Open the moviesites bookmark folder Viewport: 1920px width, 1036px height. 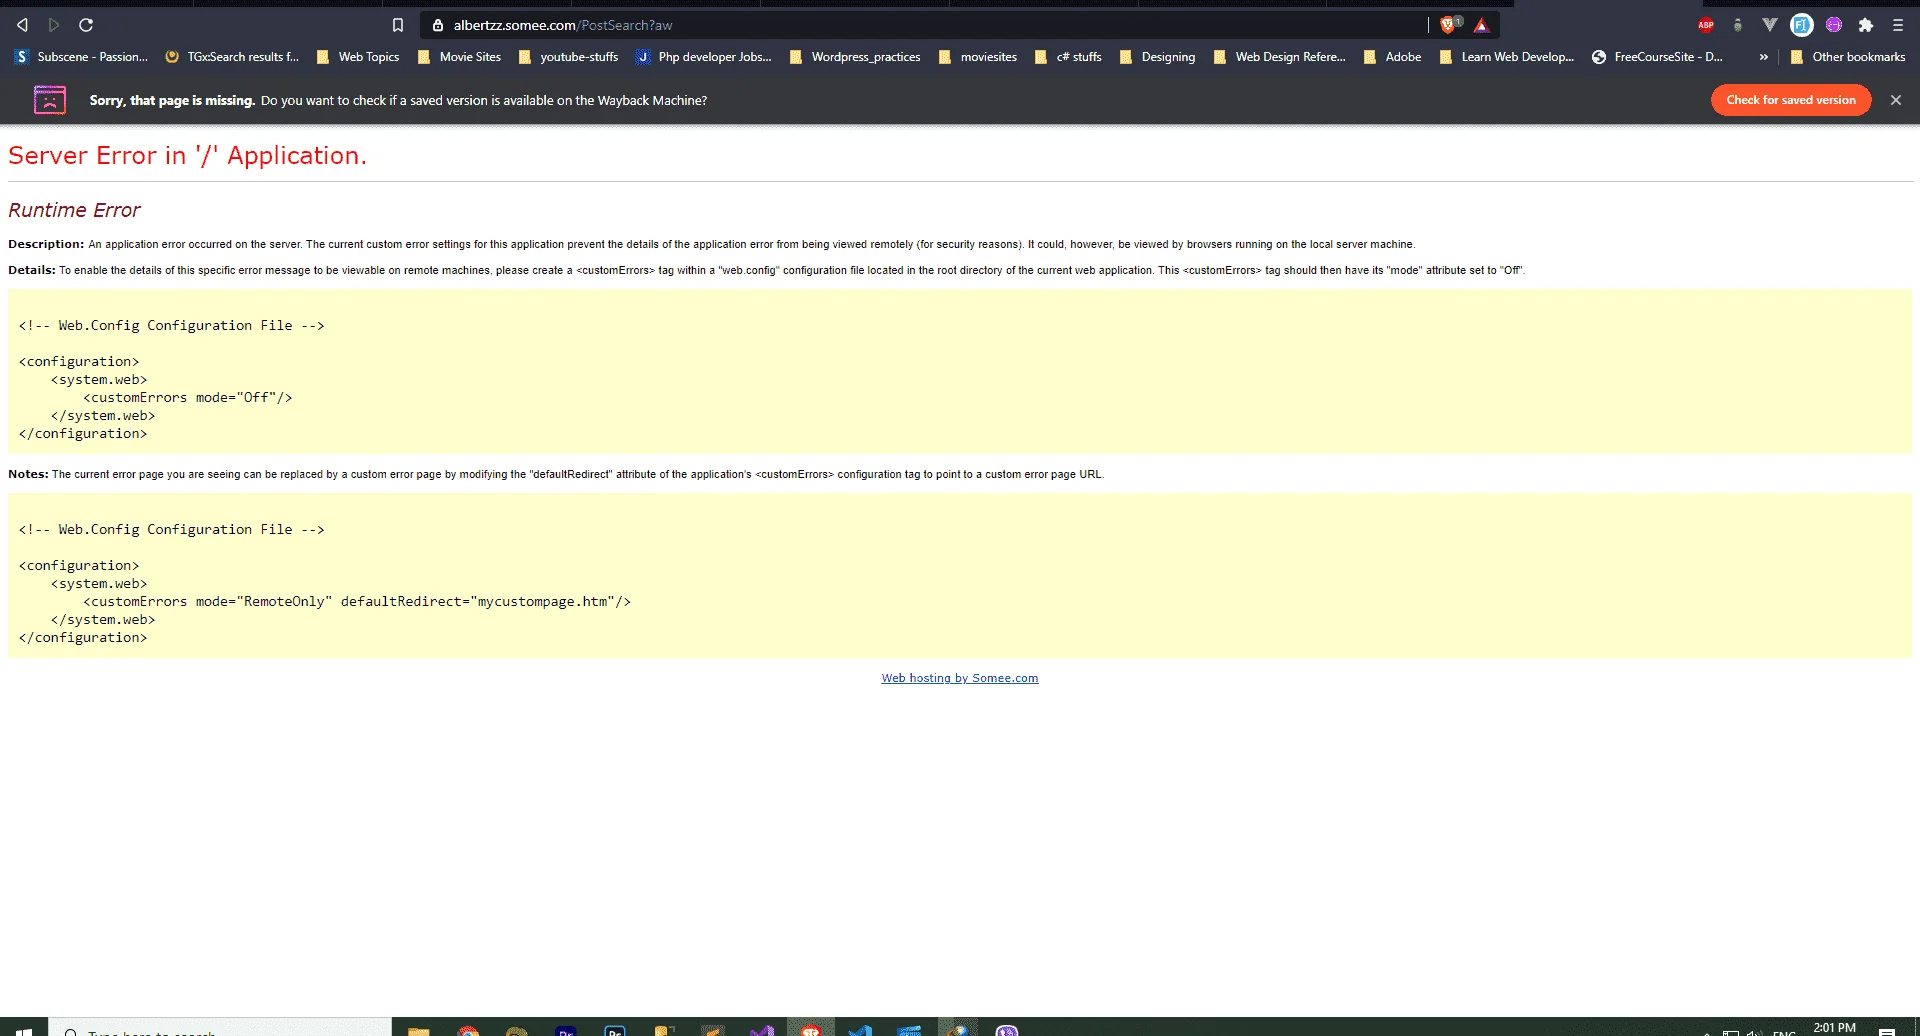(978, 57)
